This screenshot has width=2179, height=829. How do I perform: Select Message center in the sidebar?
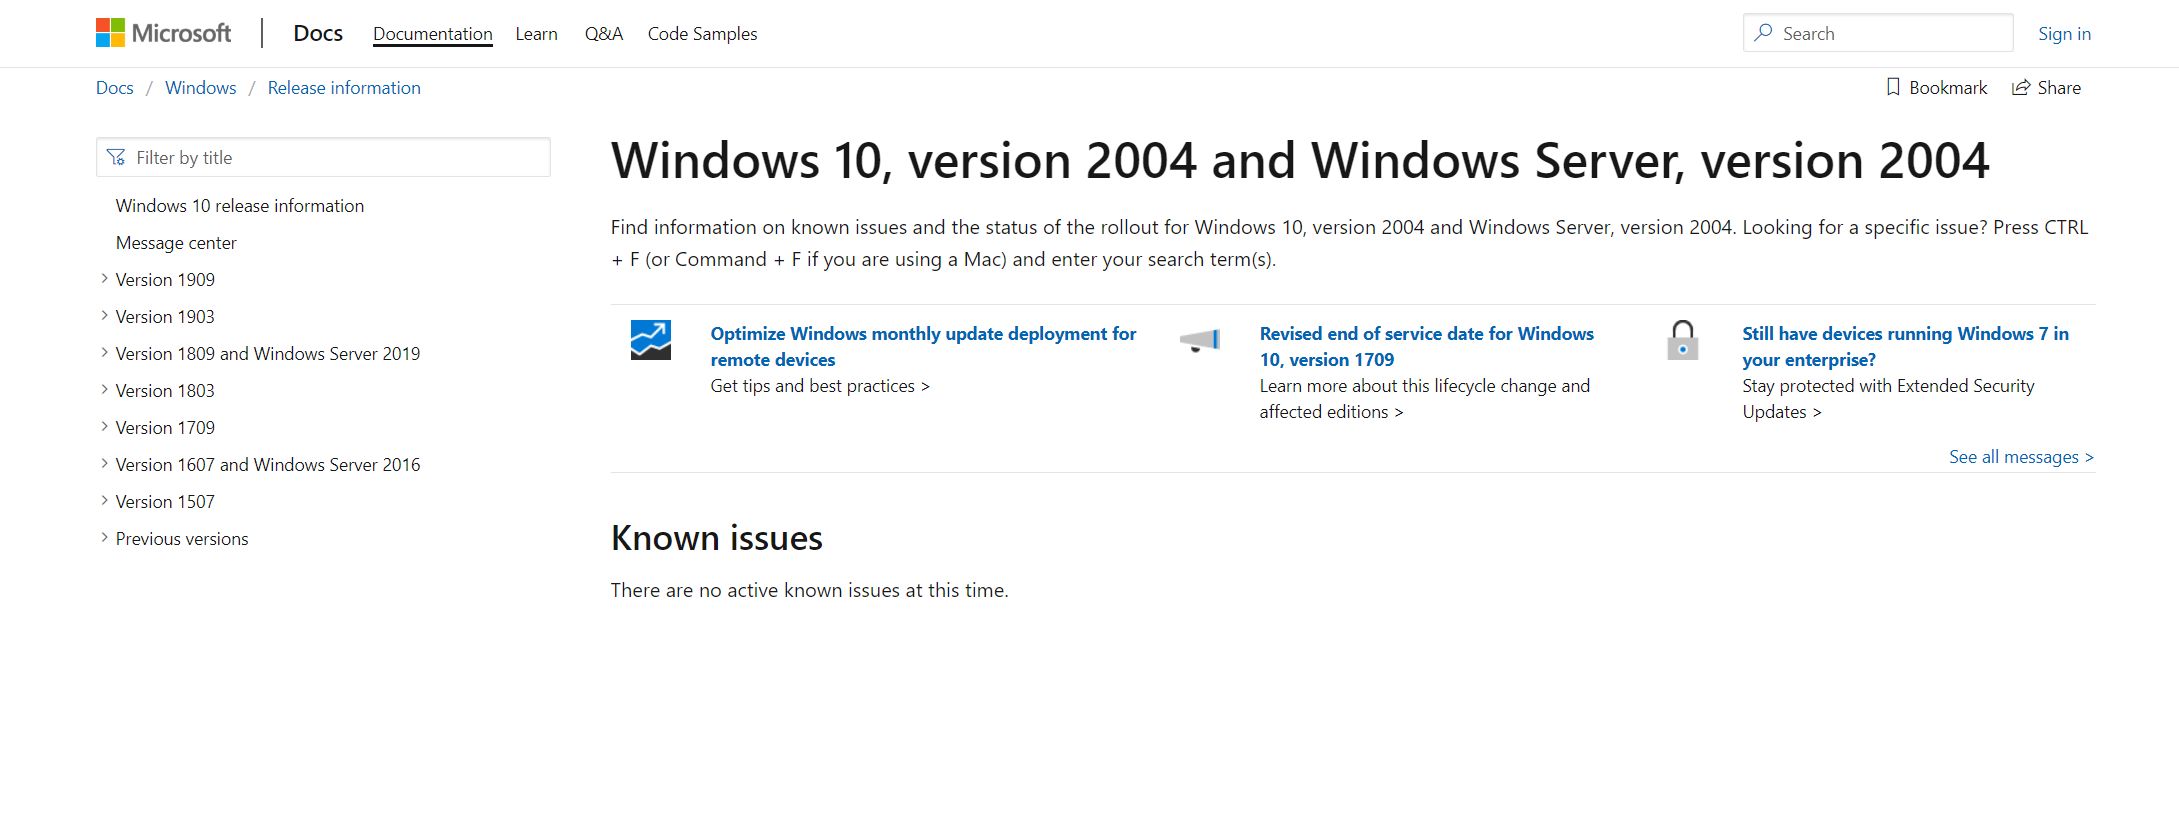pyautogui.click(x=176, y=242)
